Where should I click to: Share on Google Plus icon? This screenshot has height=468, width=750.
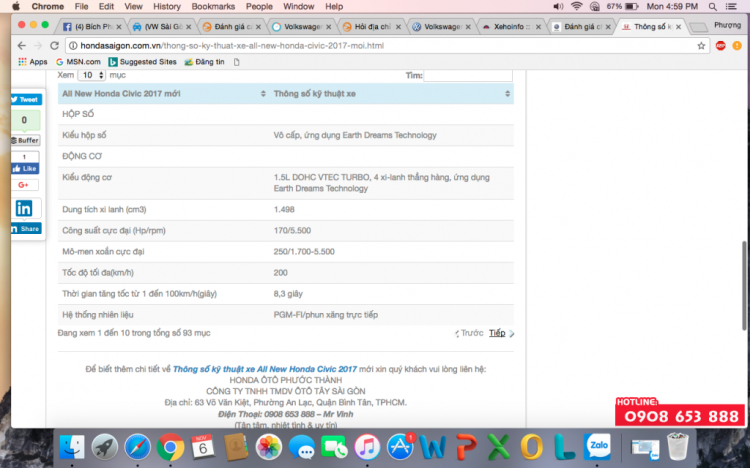pyautogui.click(x=24, y=185)
